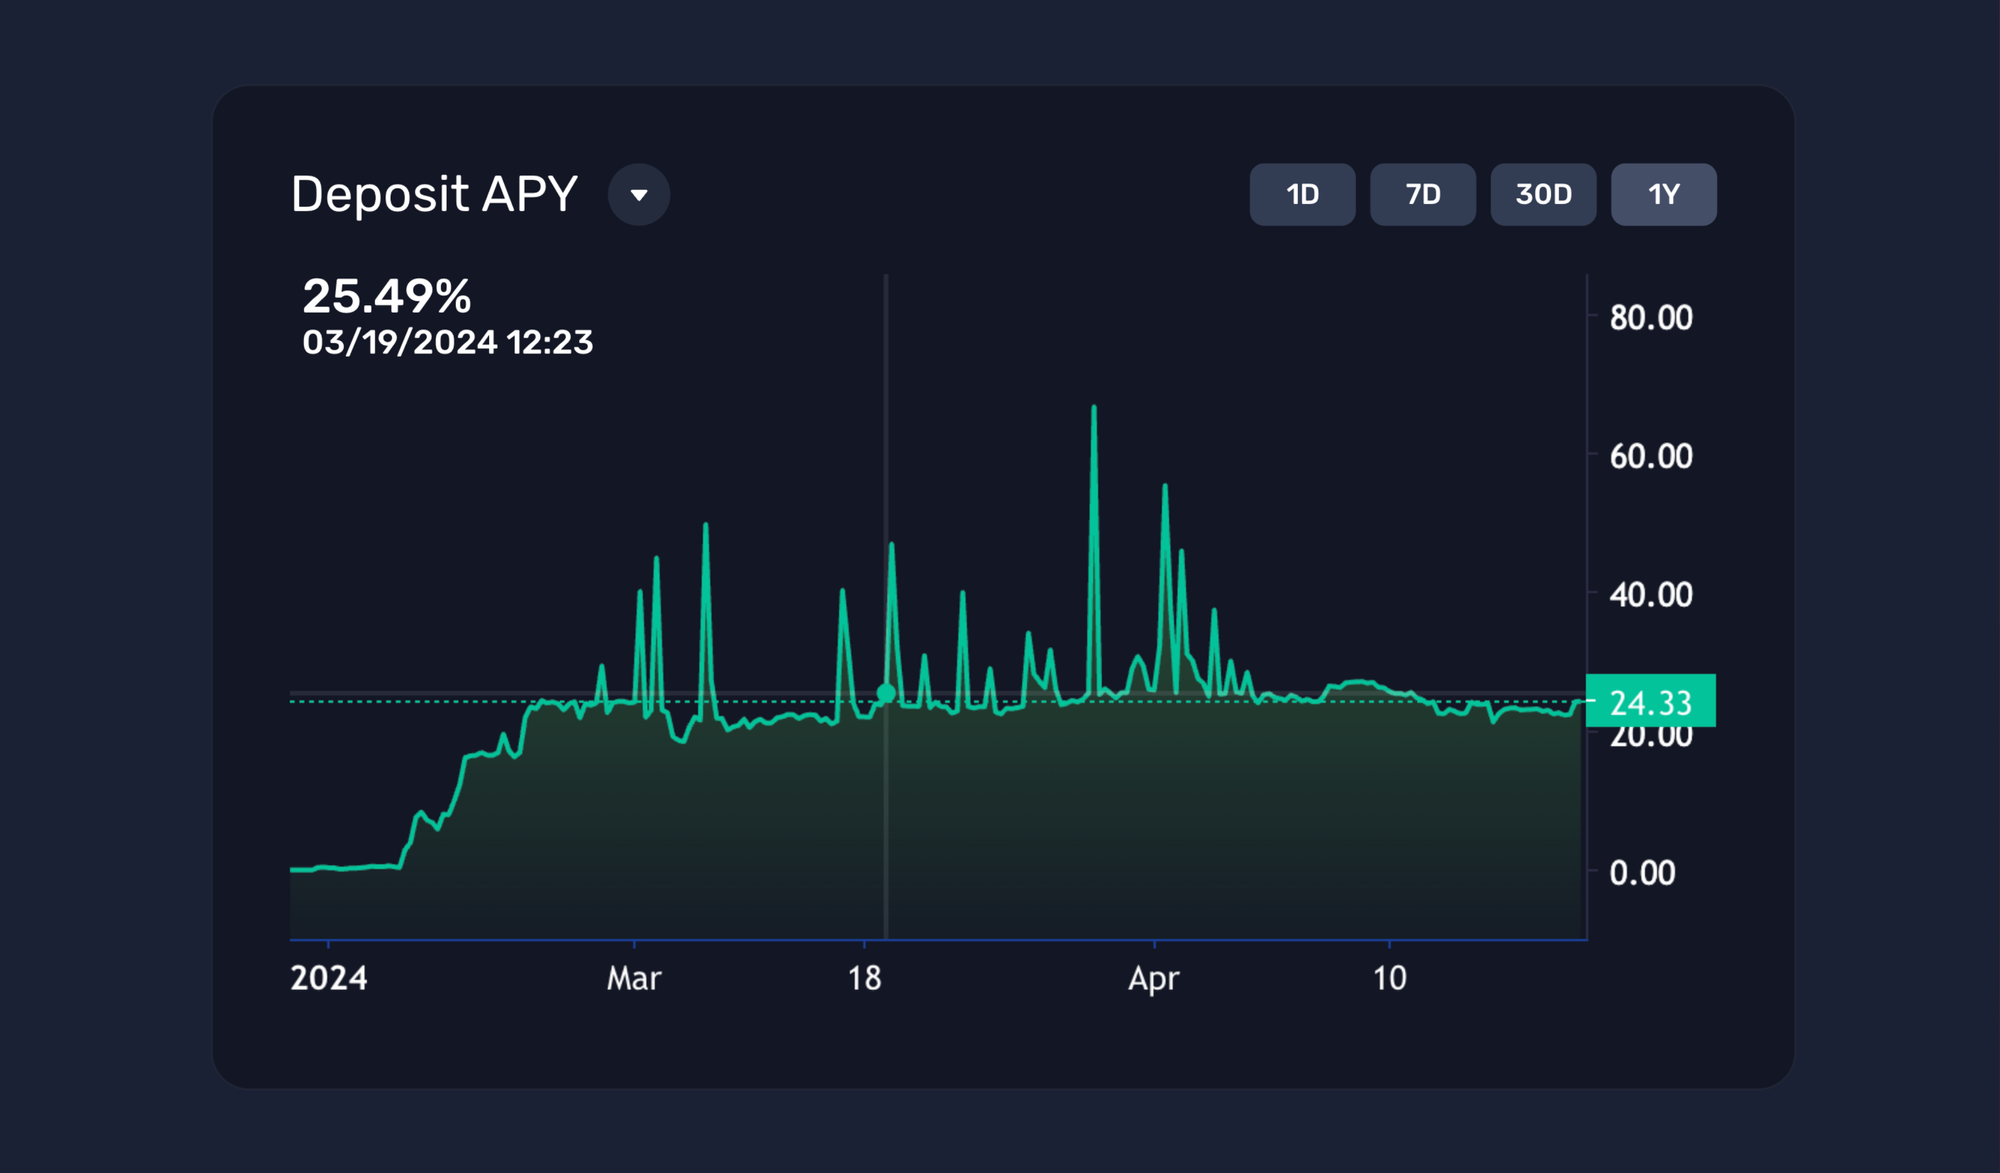Select the 1Y time range

tap(1663, 194)
